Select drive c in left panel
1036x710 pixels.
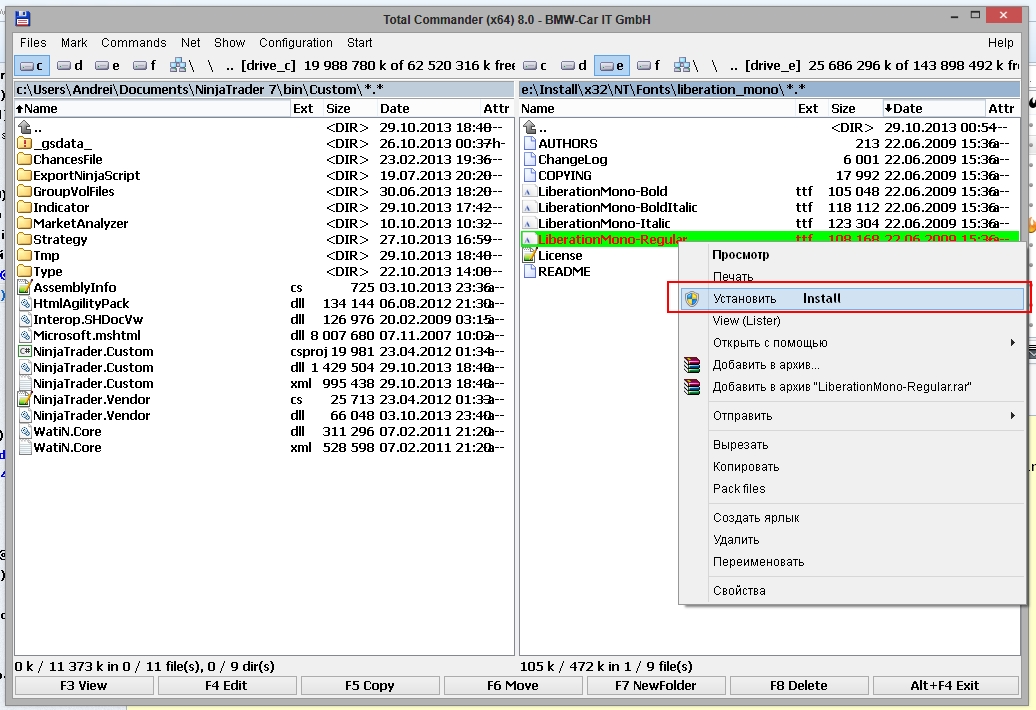pos(32,65)
